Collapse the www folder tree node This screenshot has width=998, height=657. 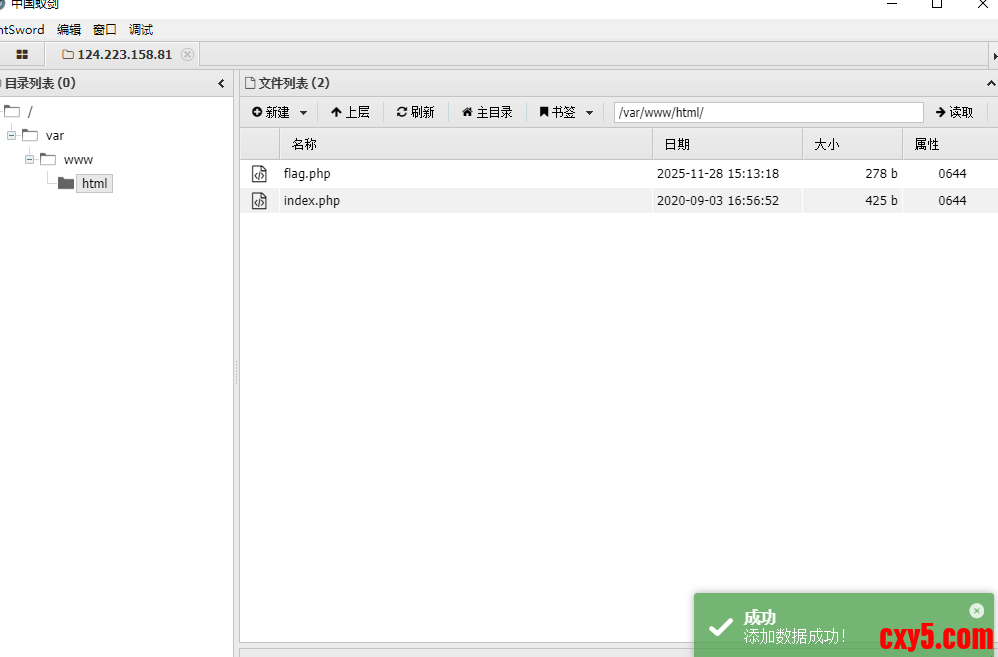30,159
